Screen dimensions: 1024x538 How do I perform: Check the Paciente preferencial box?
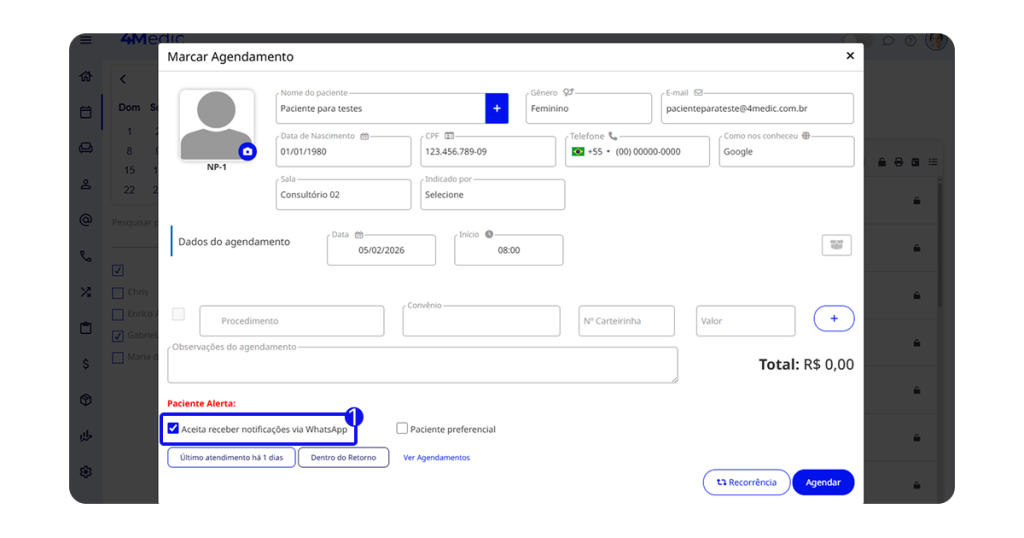pos(402,429)
